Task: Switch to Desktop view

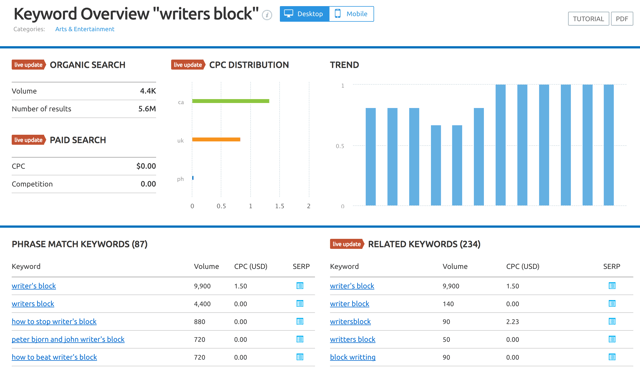Action: tap(304, 14)
